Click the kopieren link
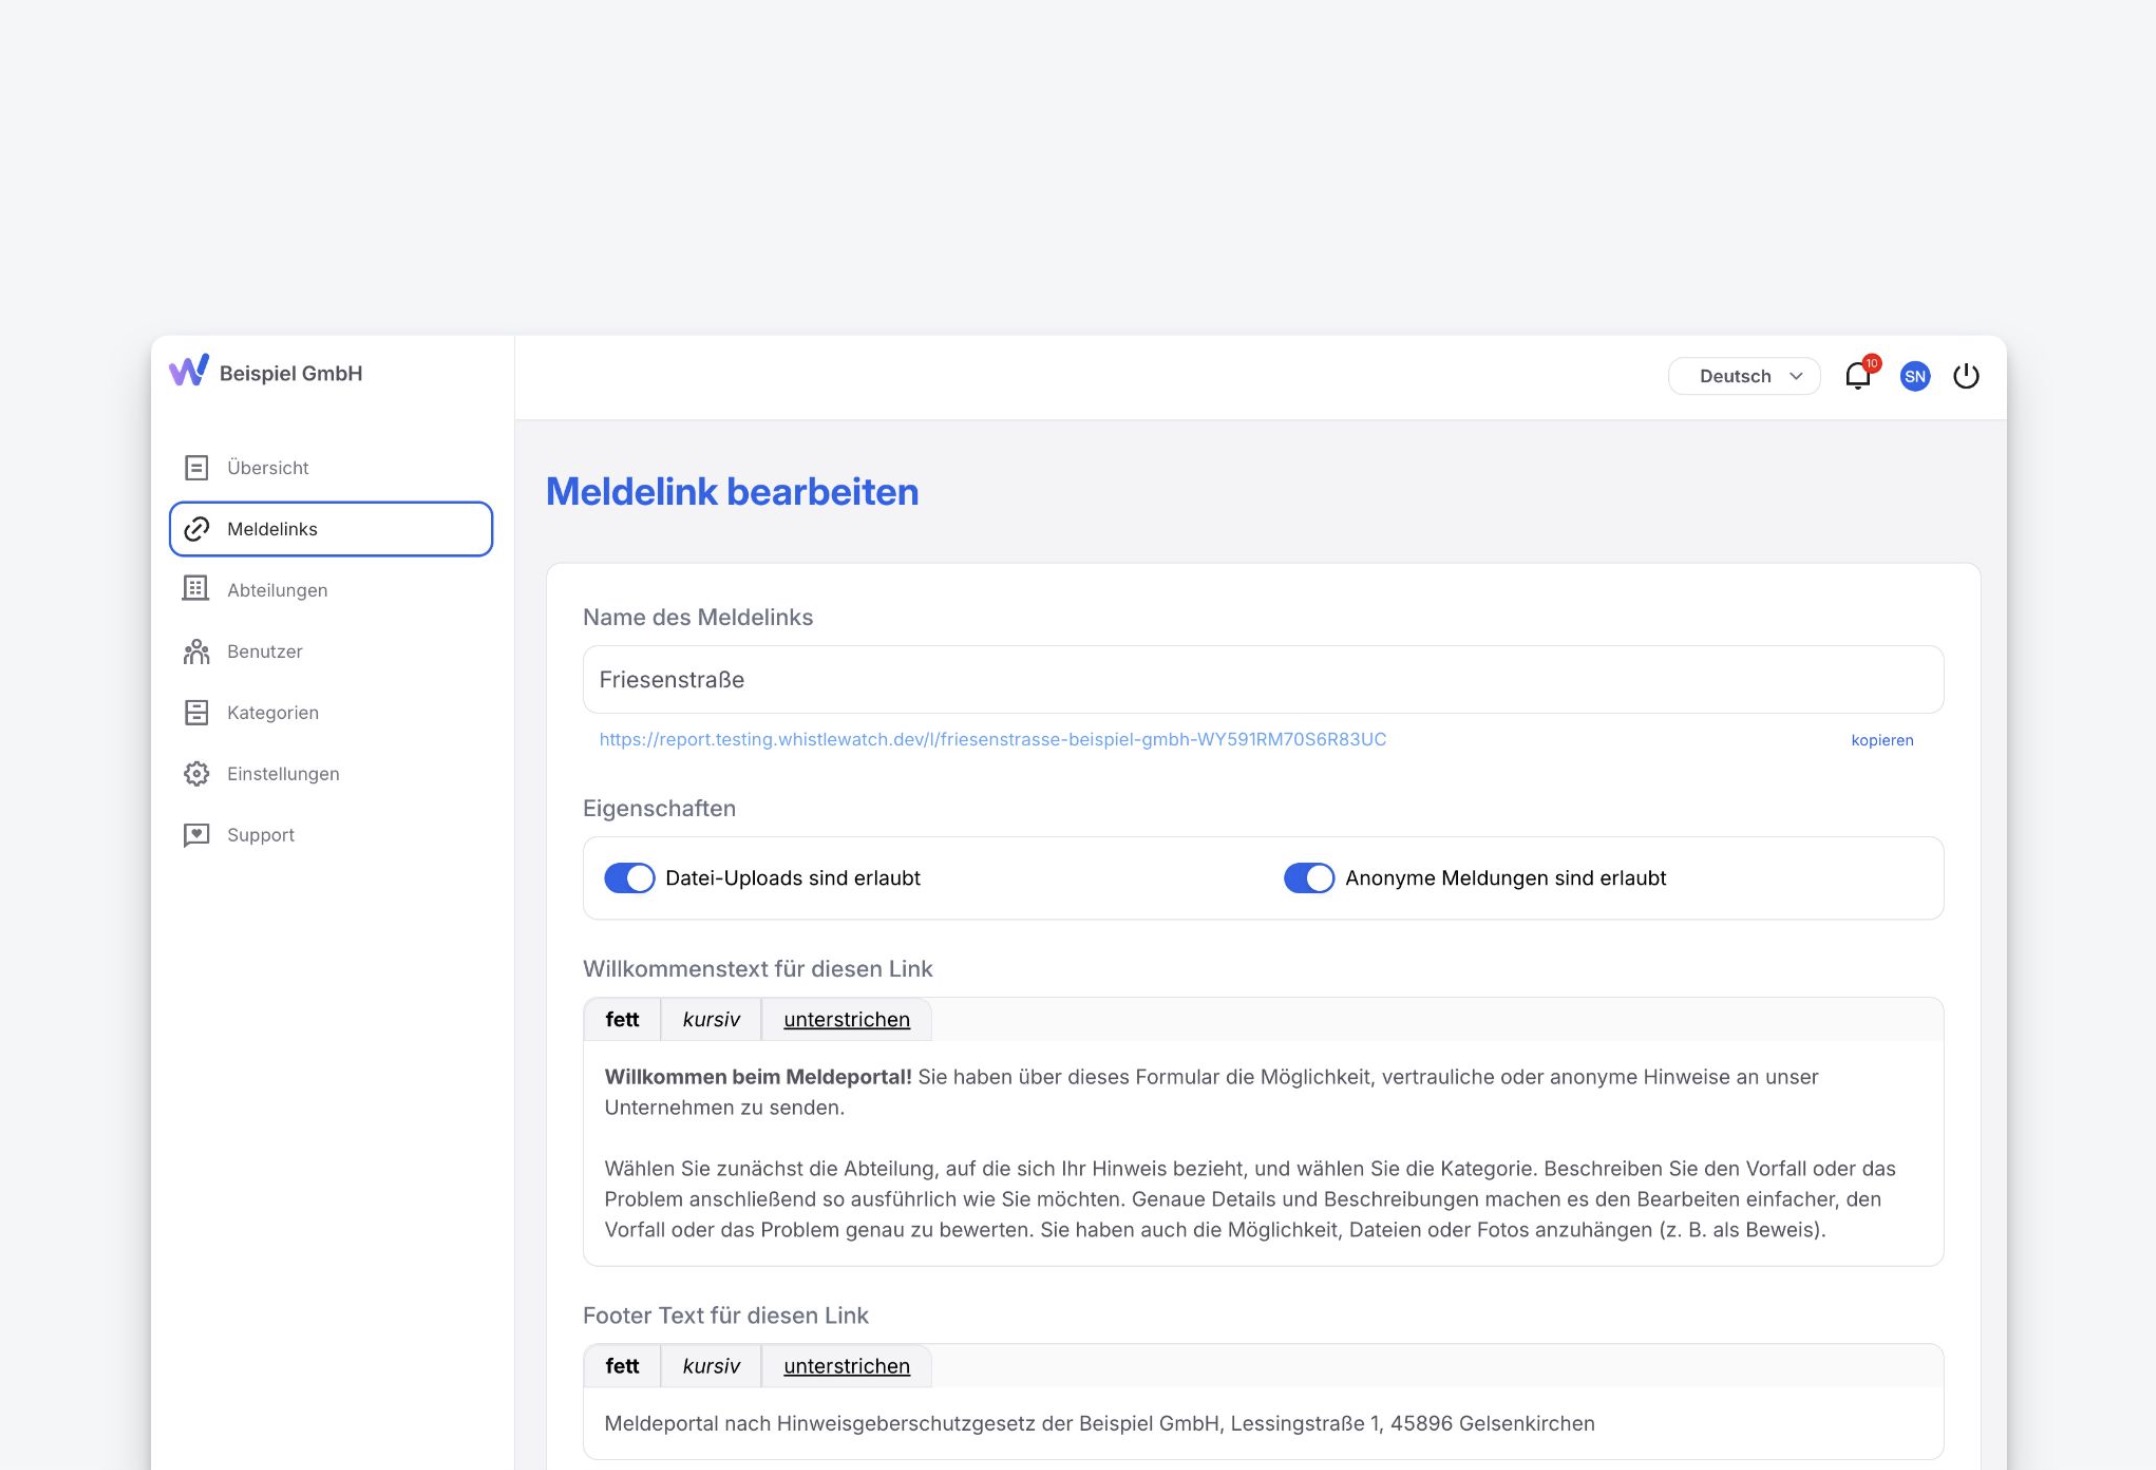The height and width of the screenshot is (1470, 2156). point(1881,740)
